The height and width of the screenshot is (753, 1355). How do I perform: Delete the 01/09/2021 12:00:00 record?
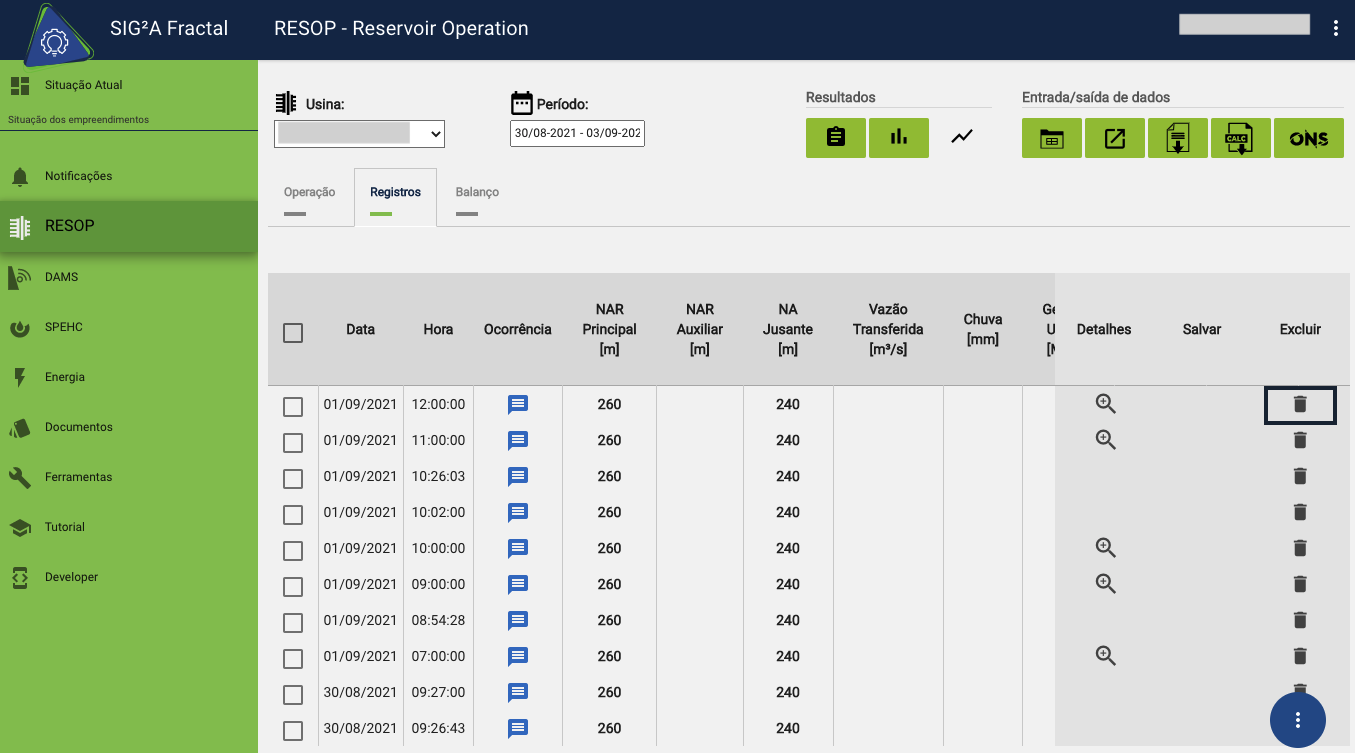[x=1300, y=405]
